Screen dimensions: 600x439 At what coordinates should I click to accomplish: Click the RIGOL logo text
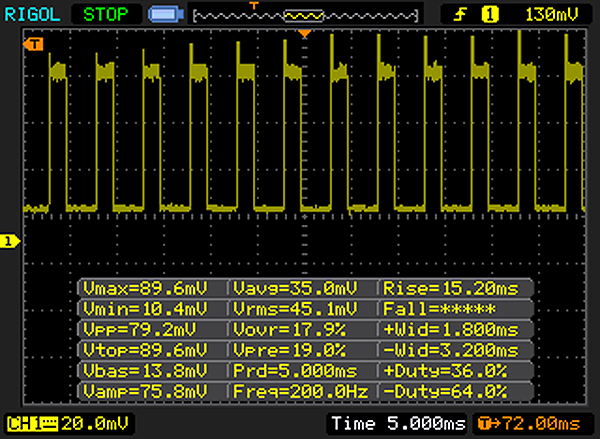pyautogui.click(x=32, y=15)
